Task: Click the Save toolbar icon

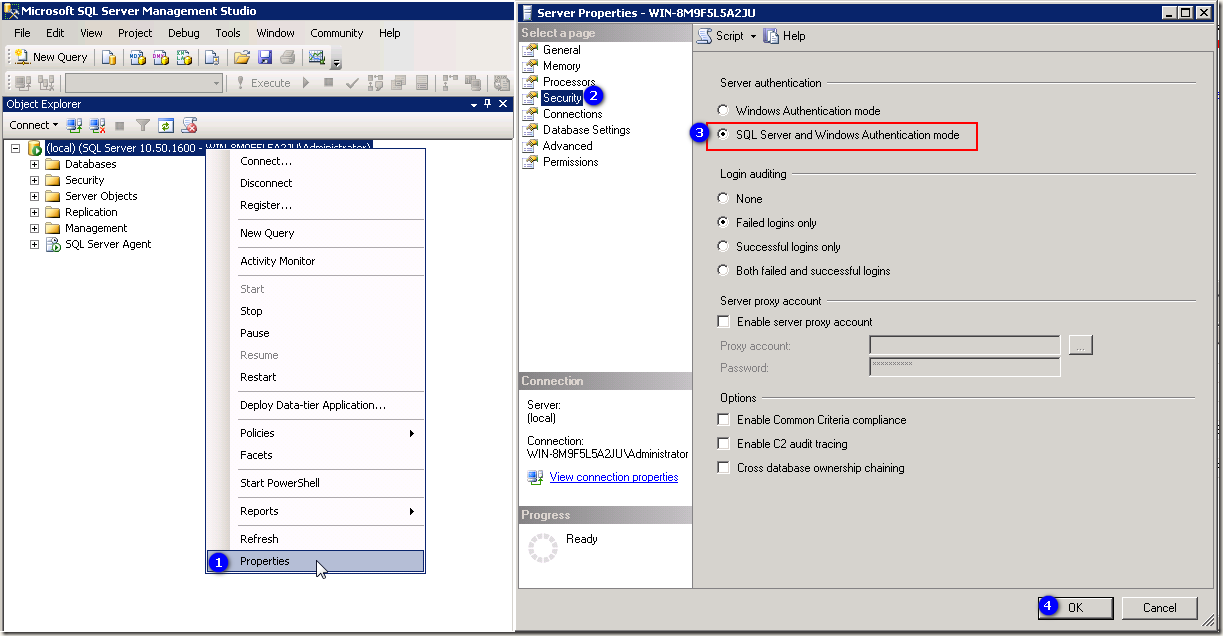Action: coord(264,57)
